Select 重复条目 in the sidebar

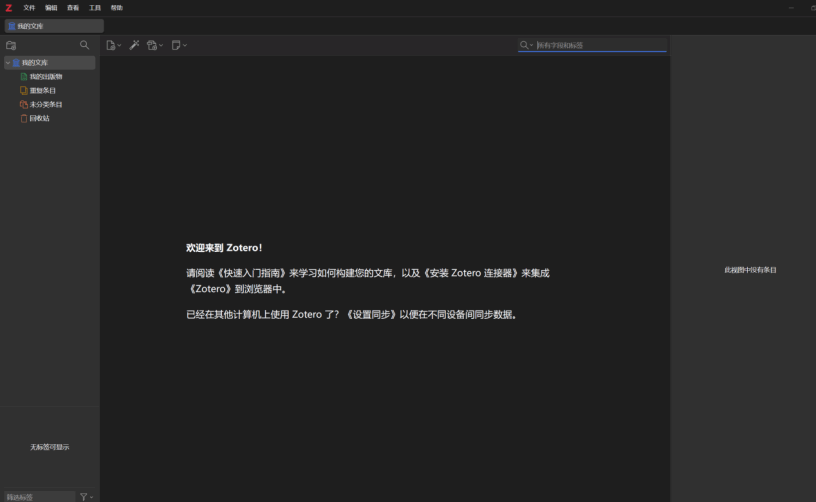[43, 91]
